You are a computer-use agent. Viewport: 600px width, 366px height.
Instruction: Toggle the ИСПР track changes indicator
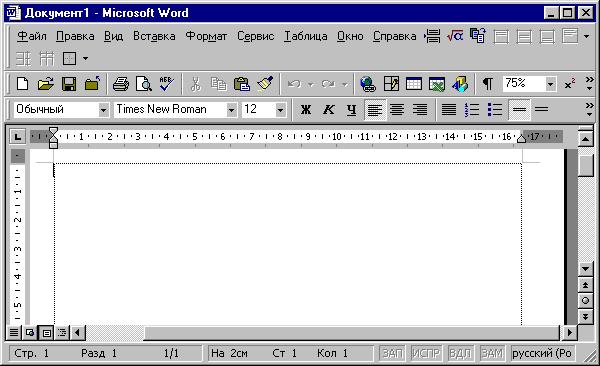click(x=426, y=353)
